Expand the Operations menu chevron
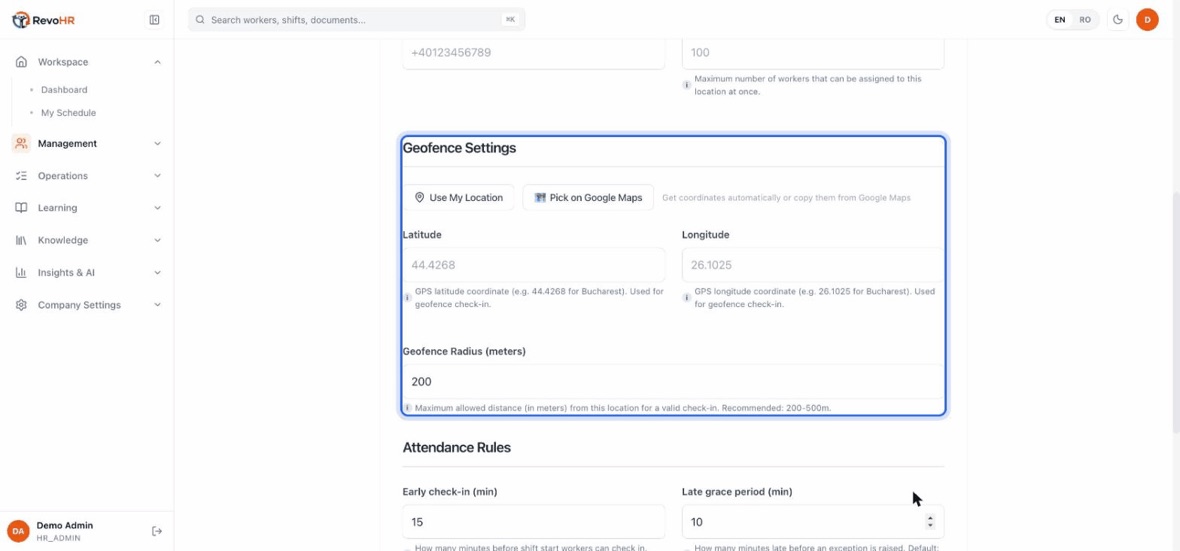Screen dimensions: 1180x551 click(x=157, y=175)
